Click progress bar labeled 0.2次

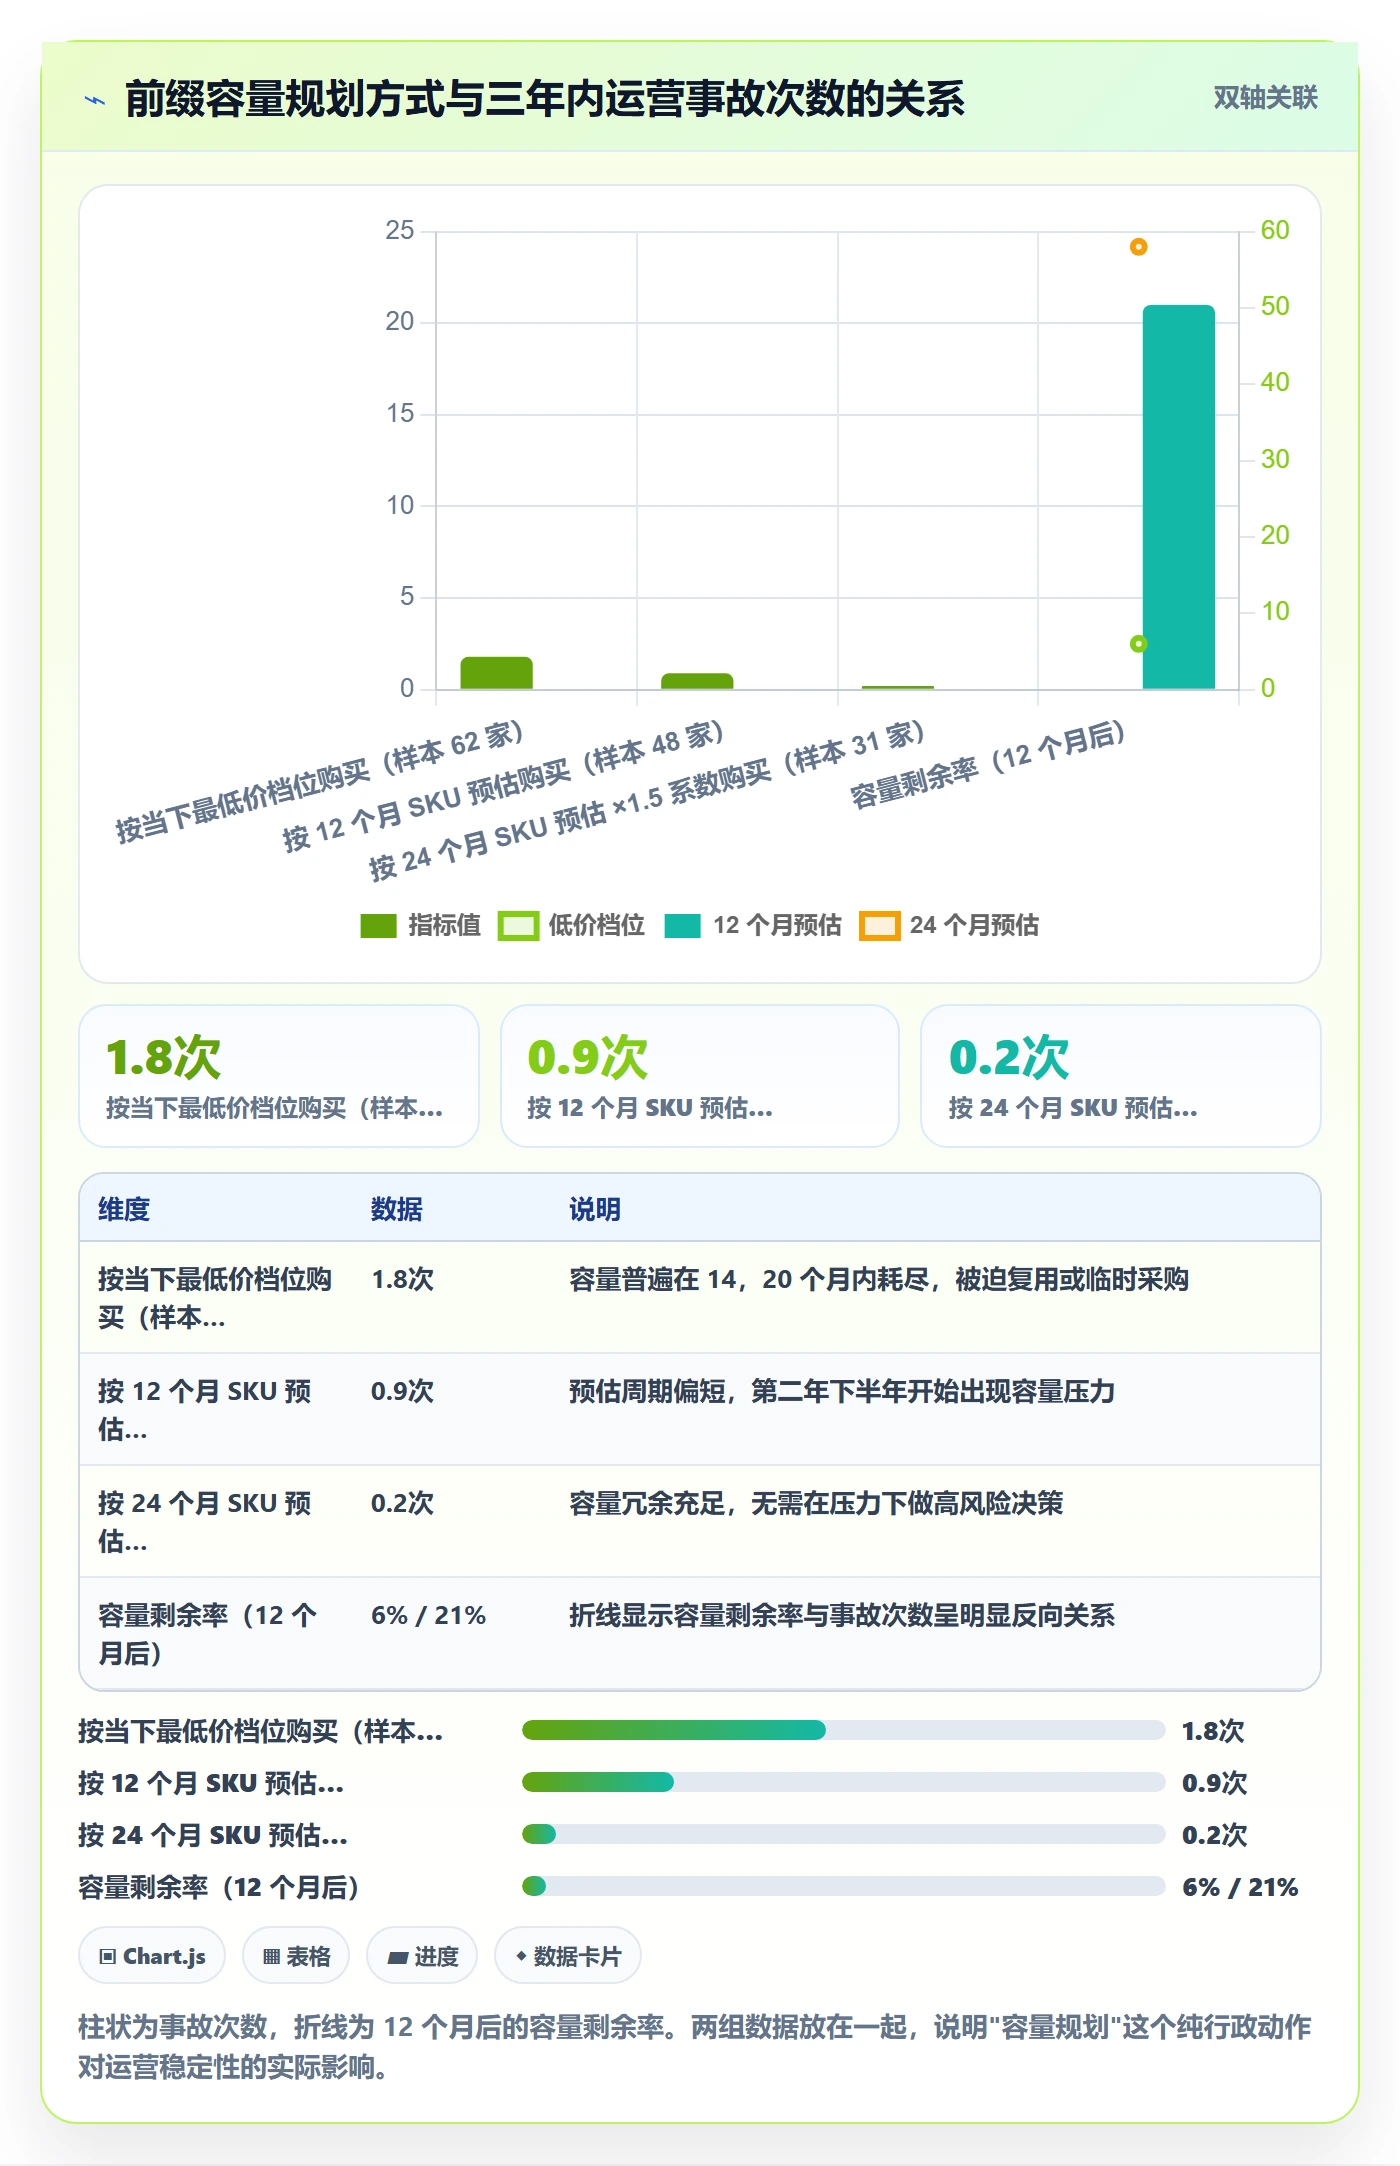pos(843,1834)
